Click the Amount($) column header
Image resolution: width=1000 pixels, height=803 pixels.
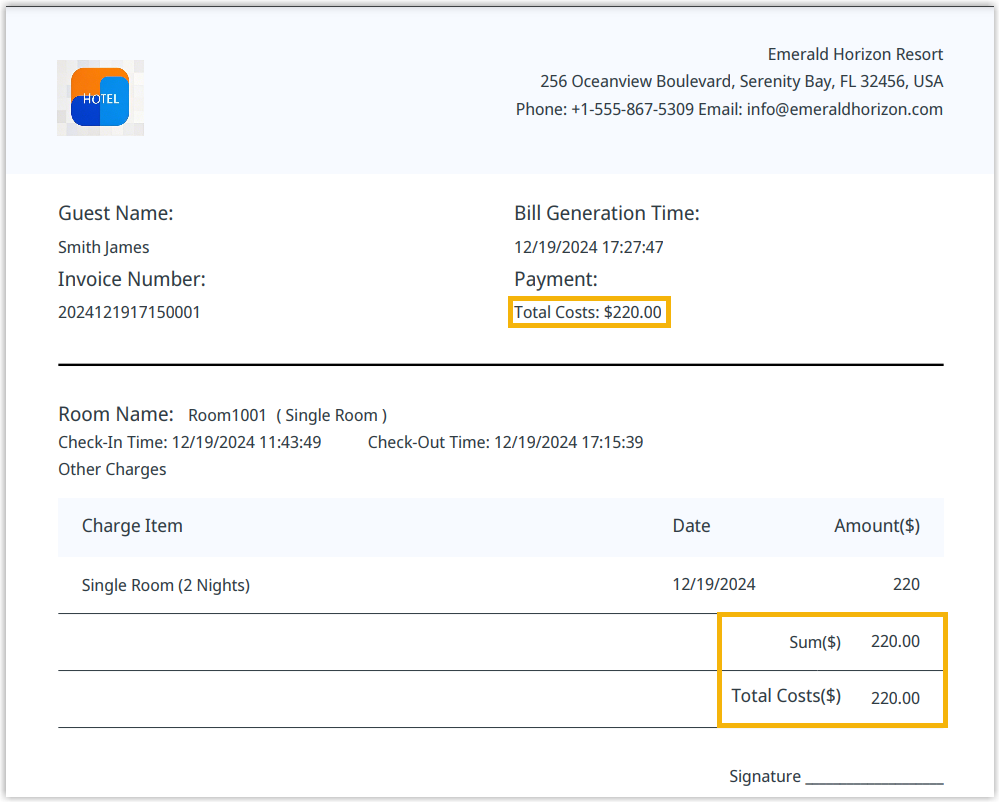click(x=876, y=526)
